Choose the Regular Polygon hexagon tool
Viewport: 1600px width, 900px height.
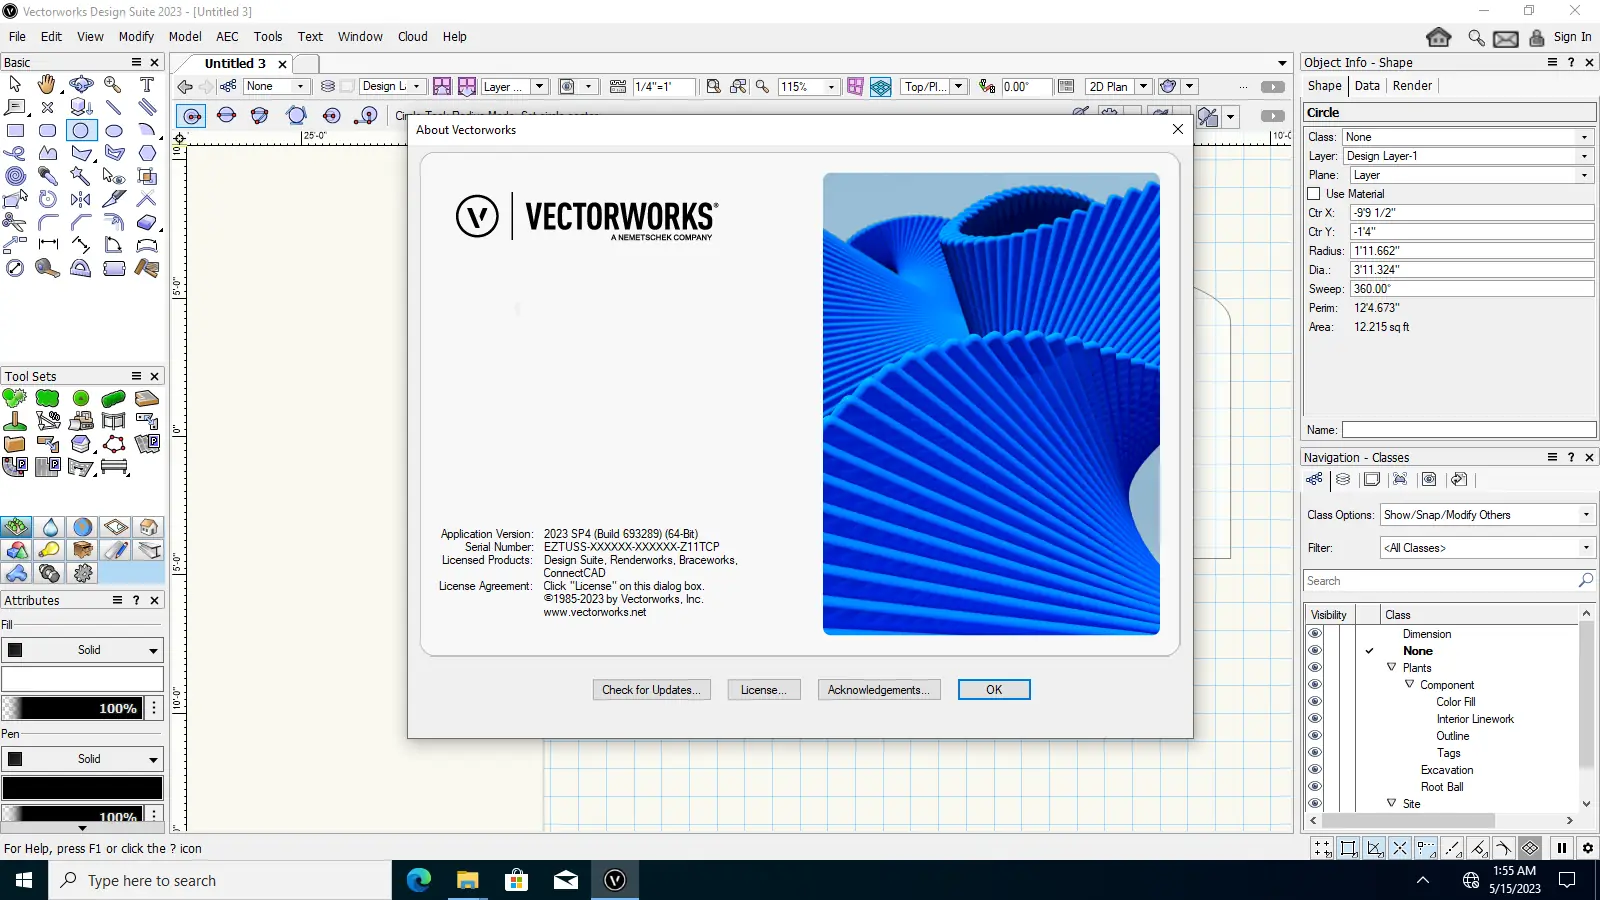147,153
